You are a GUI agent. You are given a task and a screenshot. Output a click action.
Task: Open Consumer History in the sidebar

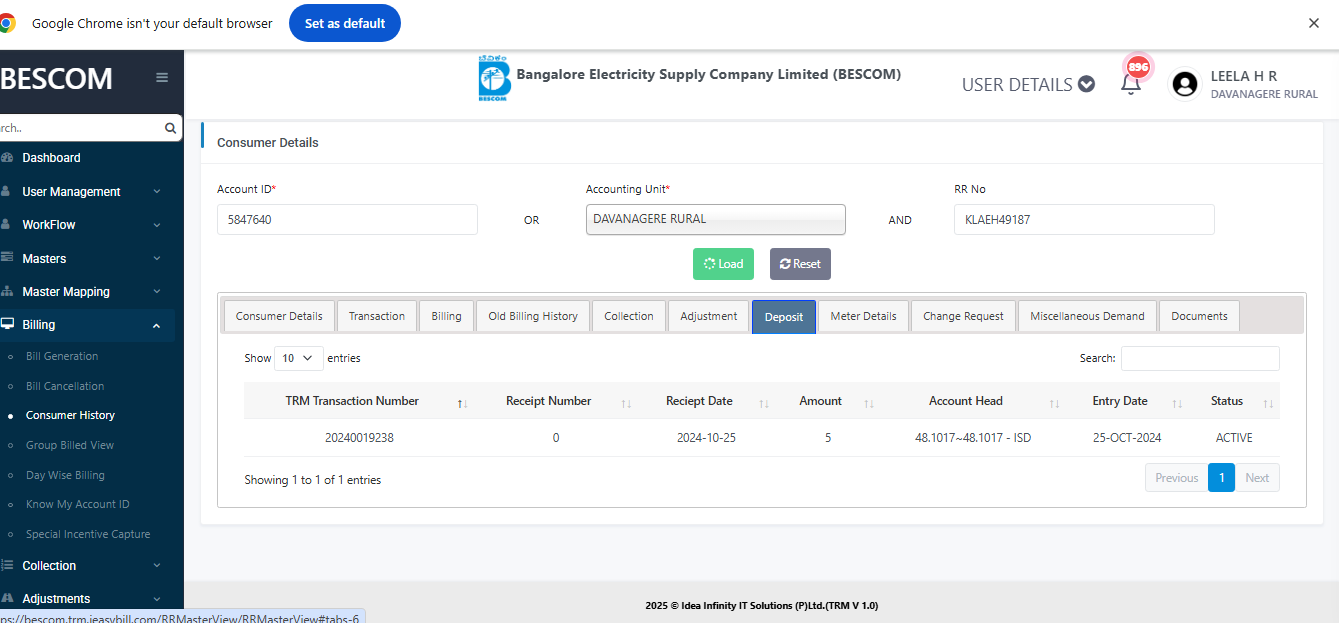pos(70,415)
